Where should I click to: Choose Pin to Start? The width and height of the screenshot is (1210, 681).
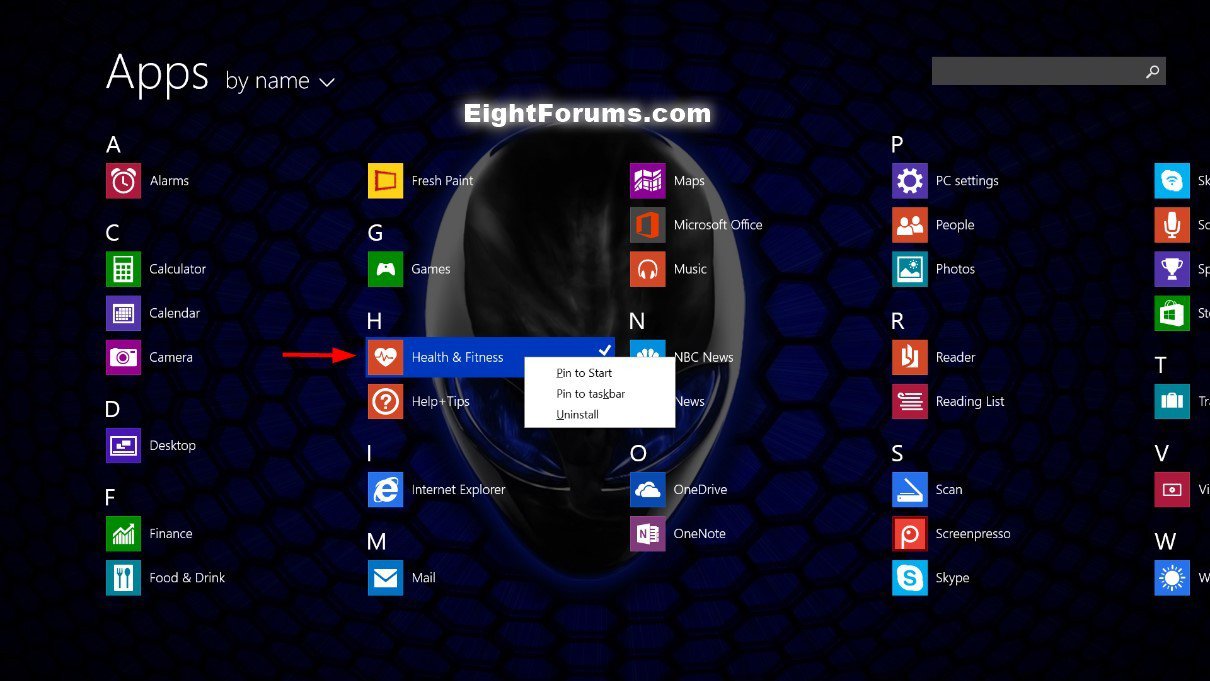point(584,373)
